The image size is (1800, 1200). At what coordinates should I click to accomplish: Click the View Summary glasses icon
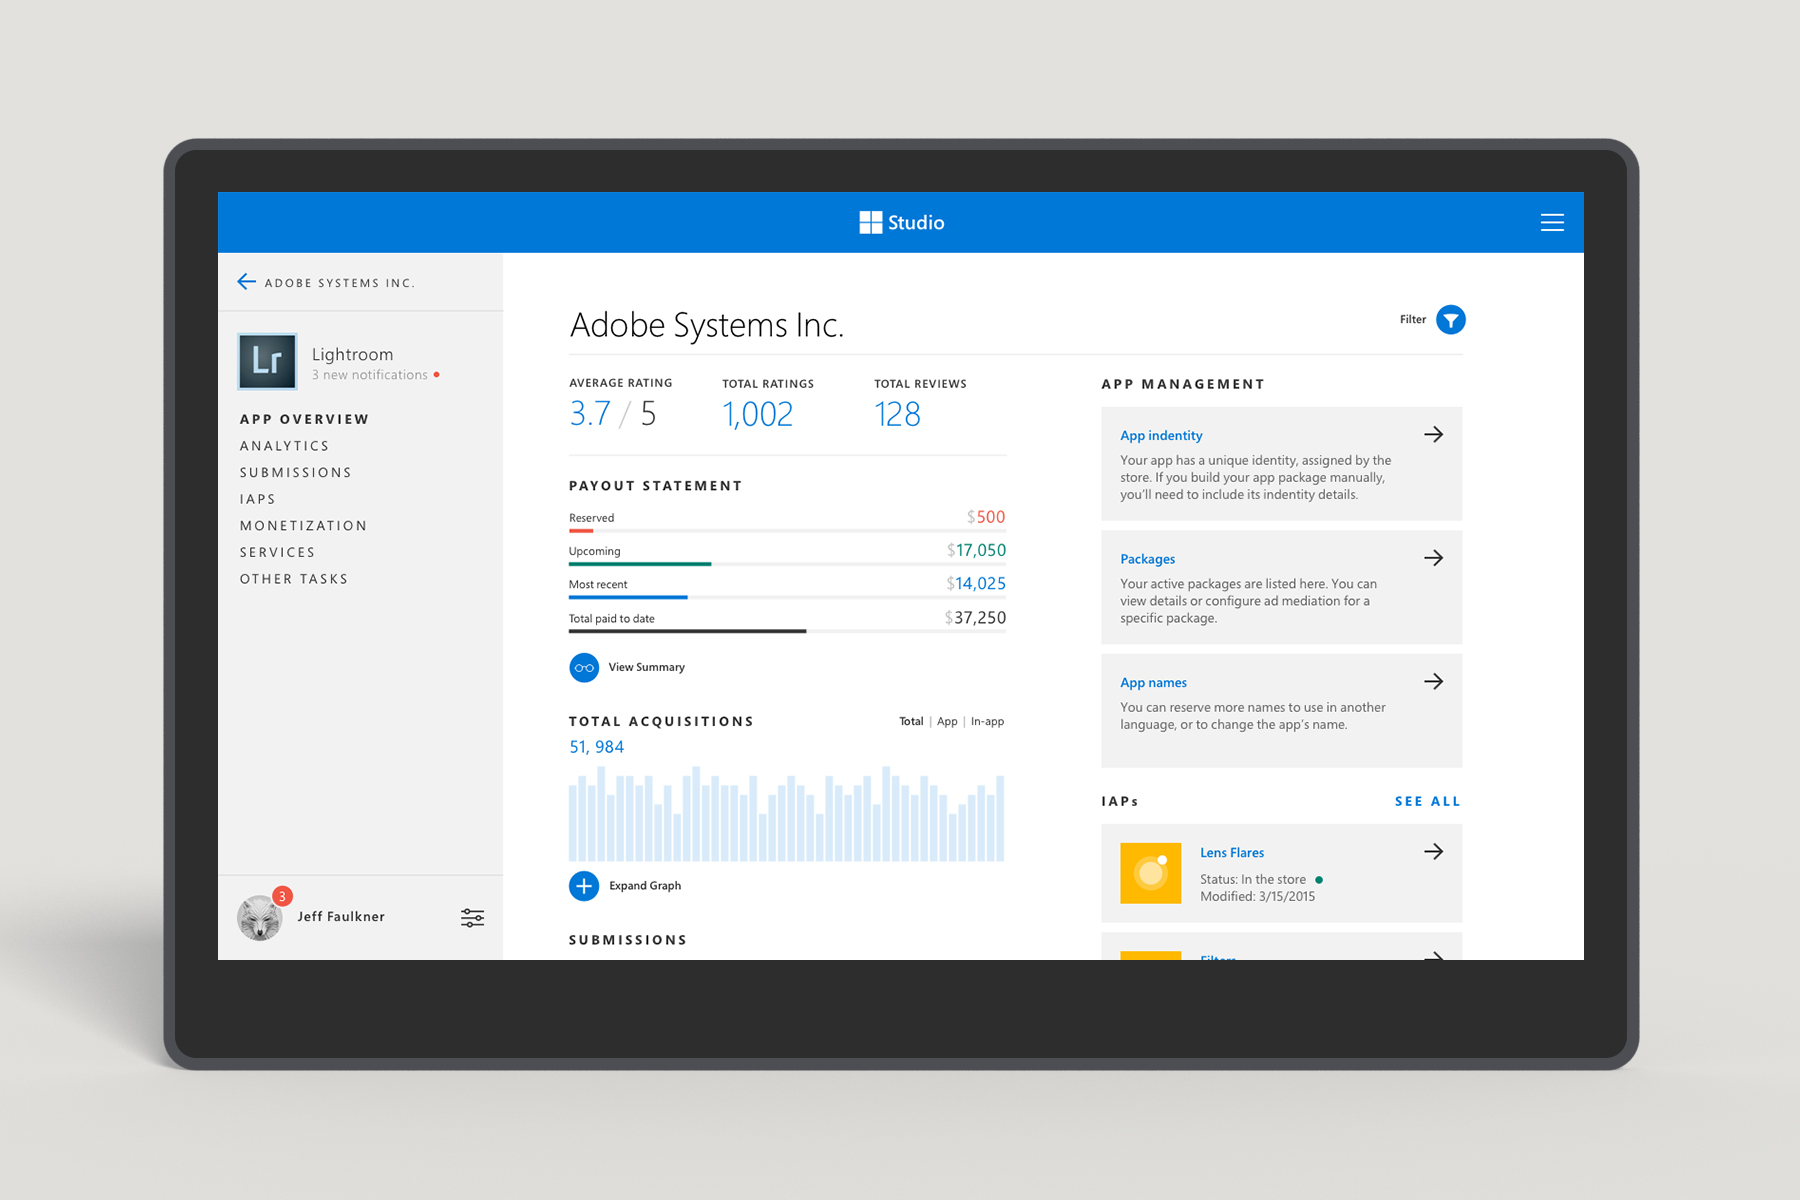[x=583, y=667]
